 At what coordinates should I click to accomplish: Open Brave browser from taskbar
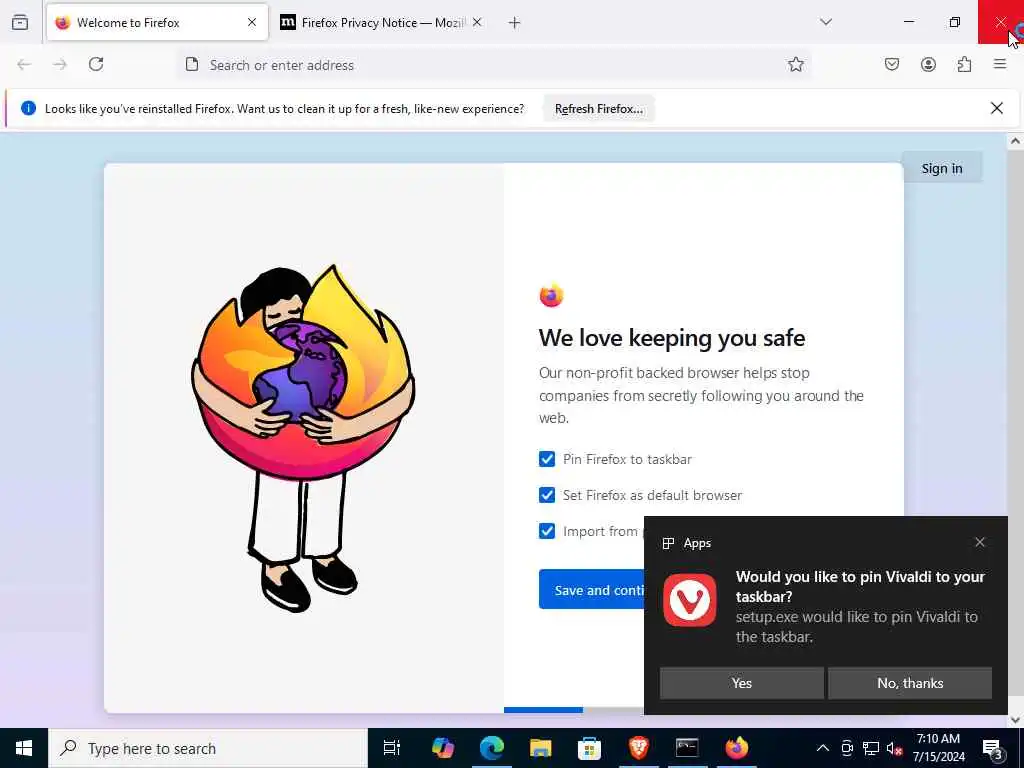tap(638, 748)
